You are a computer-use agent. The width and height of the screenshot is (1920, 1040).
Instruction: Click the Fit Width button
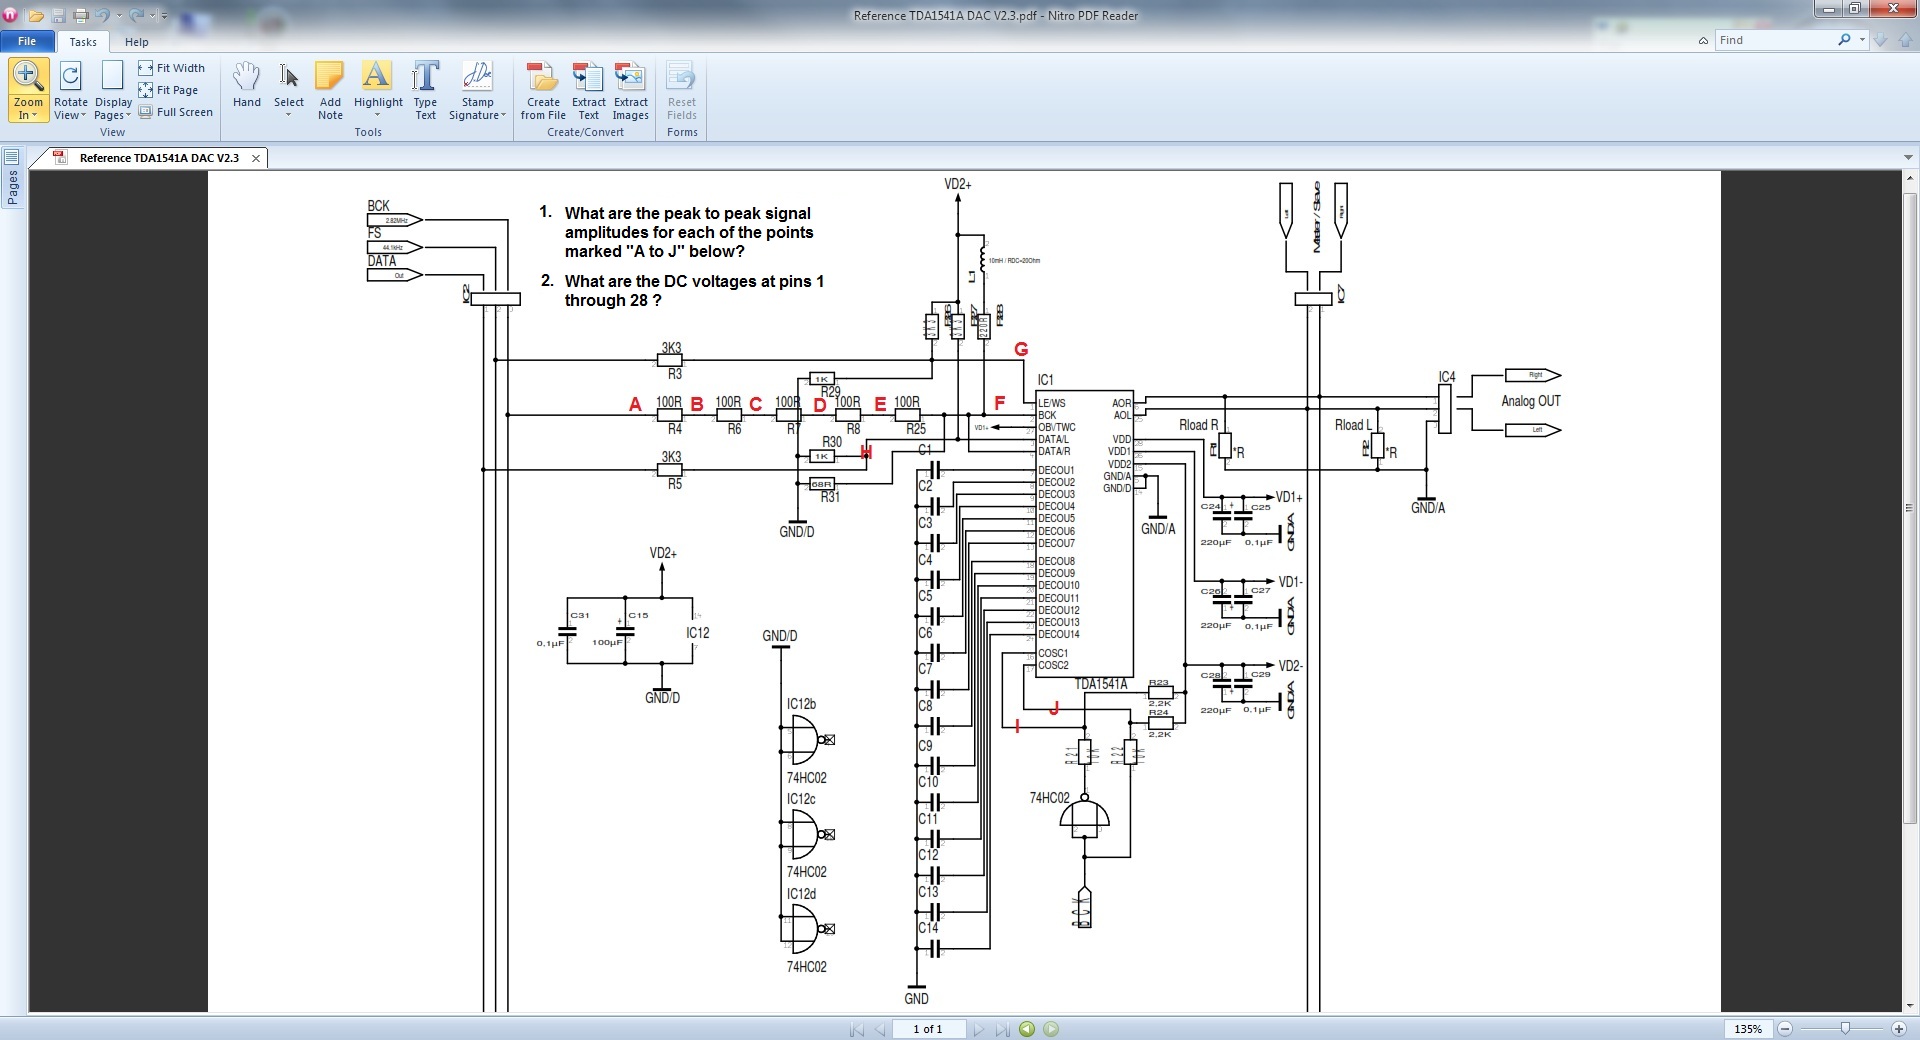point(172,68)
